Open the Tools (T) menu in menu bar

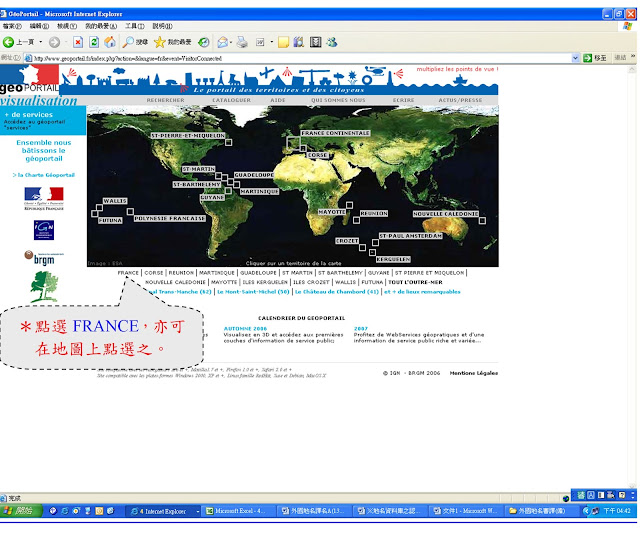[x=134, y=26]
